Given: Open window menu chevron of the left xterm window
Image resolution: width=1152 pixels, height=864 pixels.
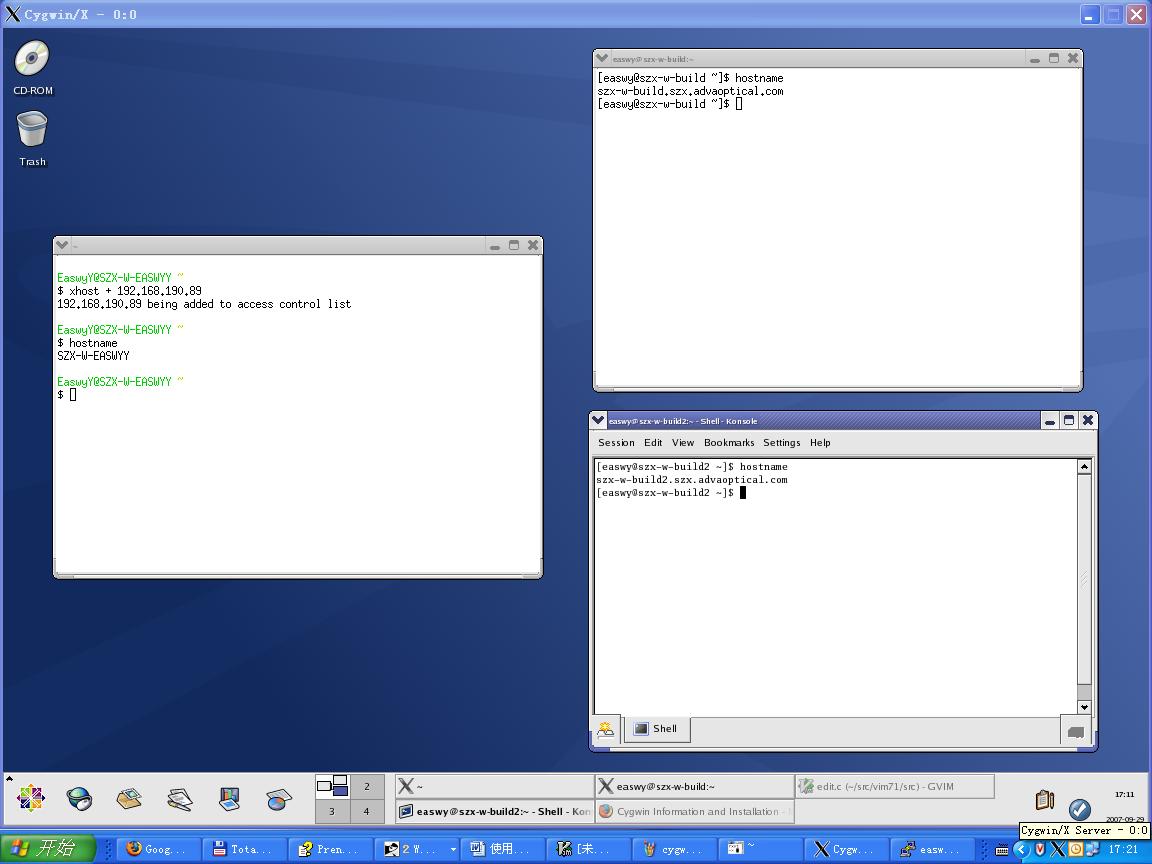Looking at the screenshot, I should (x=62, y=244).
